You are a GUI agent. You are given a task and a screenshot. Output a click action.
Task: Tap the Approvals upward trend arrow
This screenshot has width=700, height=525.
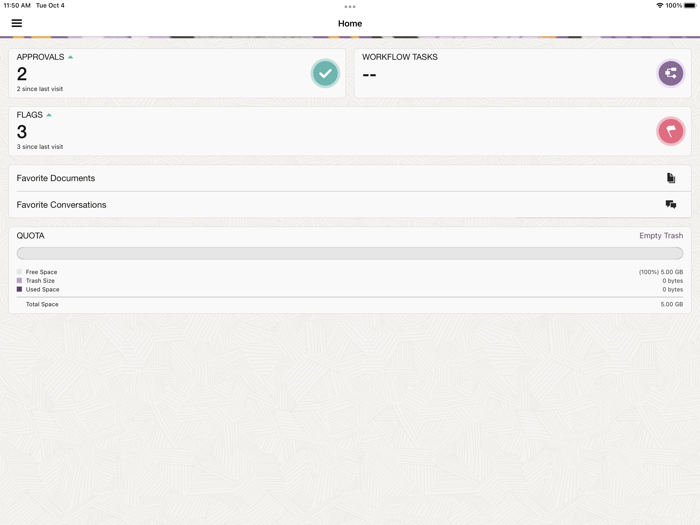[x=71, y=57]
